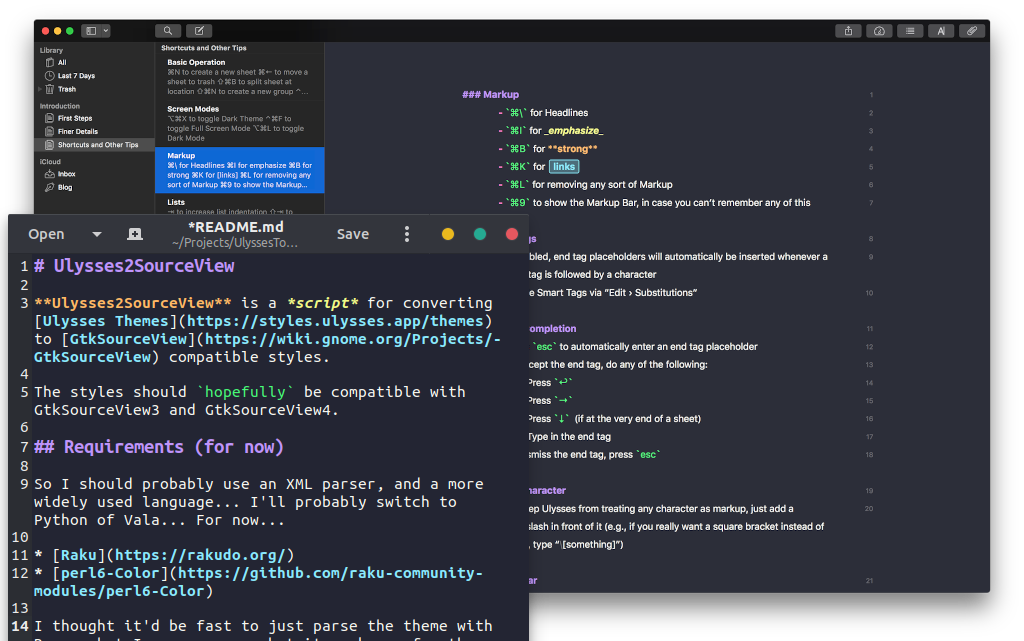Screen dimensions: 1024x641
Task: Open the attachments paperclip icon
Action: pyautogui.click(x=972, y=31)
